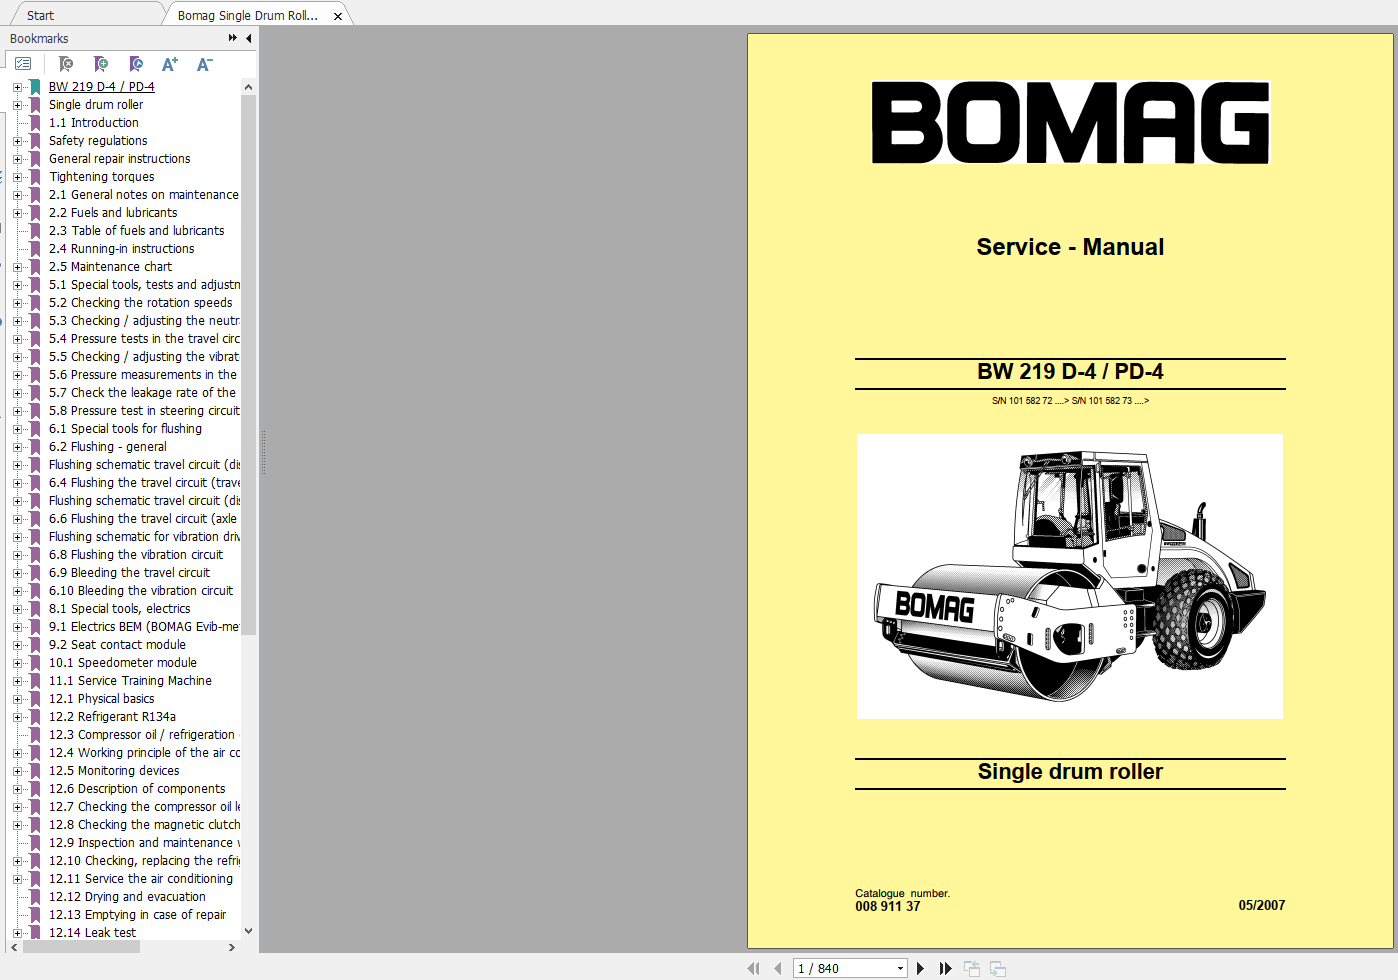Increase bookmark font size with A+

170,64
